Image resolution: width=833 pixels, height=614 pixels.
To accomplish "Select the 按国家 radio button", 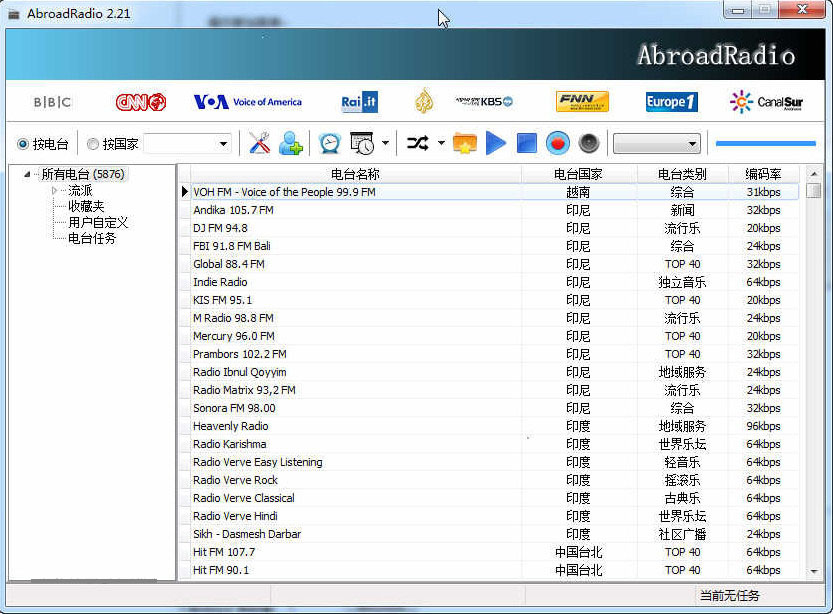I will (x=93, y=144).
